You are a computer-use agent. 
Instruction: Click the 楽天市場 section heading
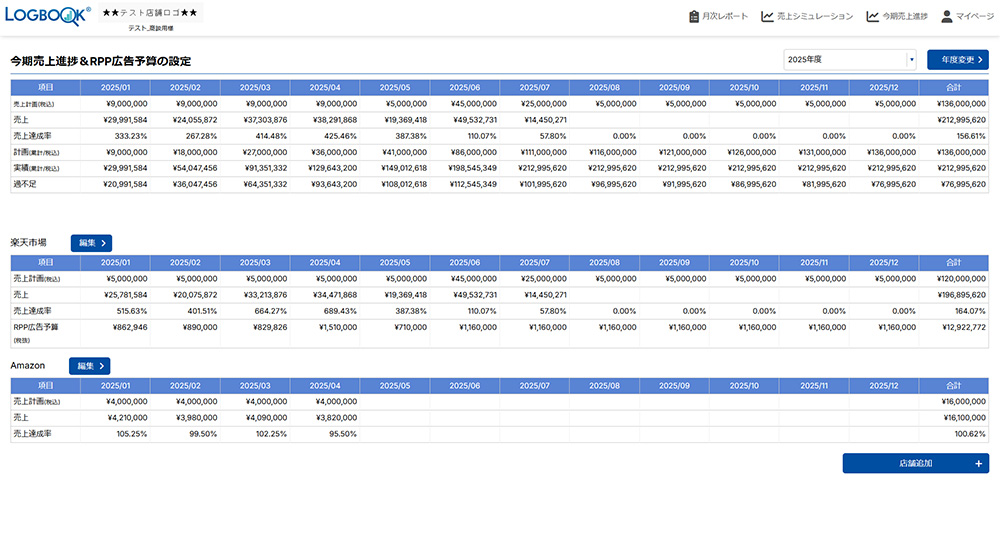point(29,242)
